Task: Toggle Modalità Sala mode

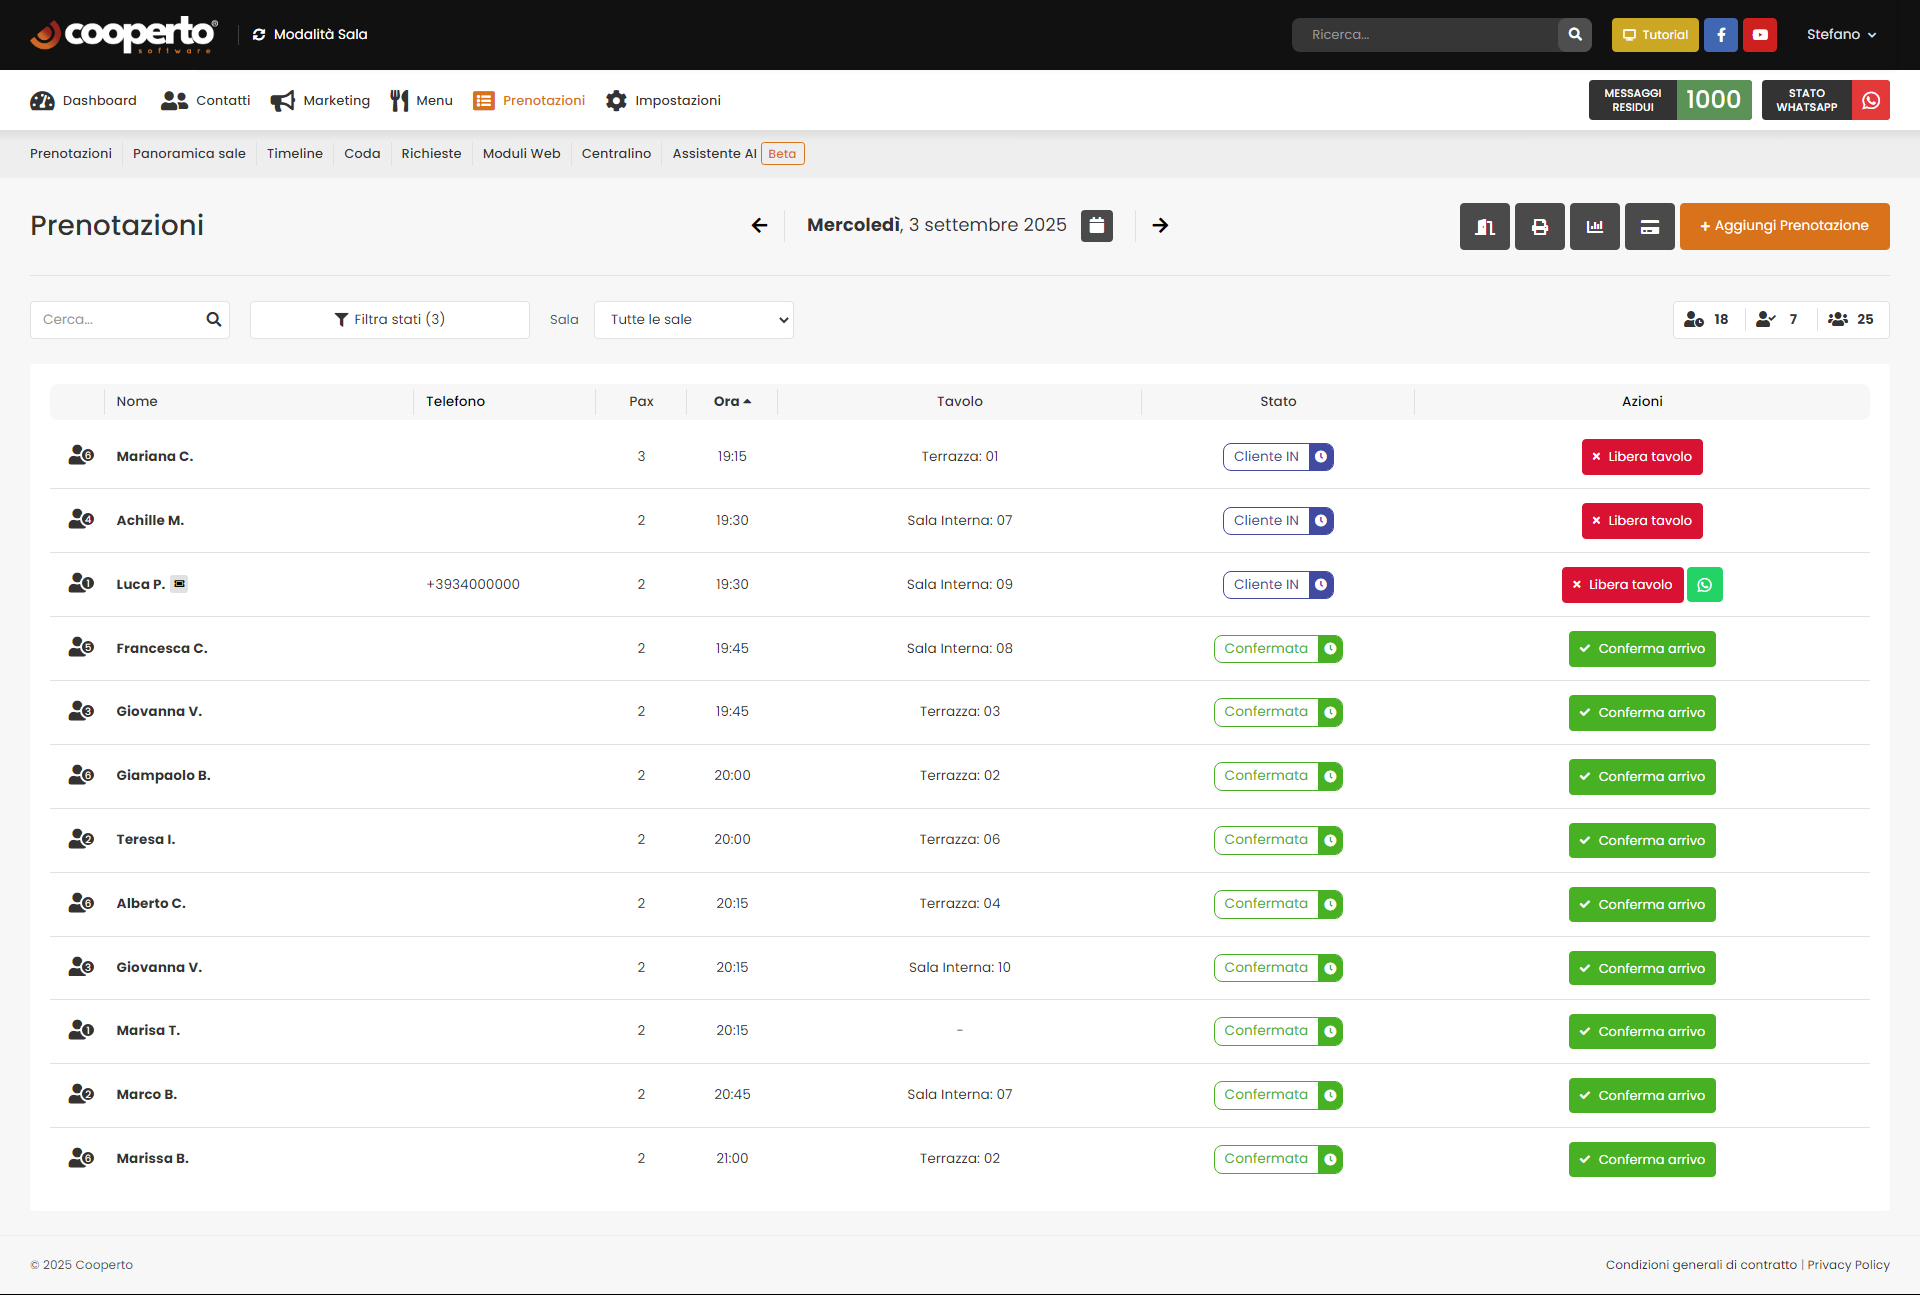Action: tap(310, 35)
